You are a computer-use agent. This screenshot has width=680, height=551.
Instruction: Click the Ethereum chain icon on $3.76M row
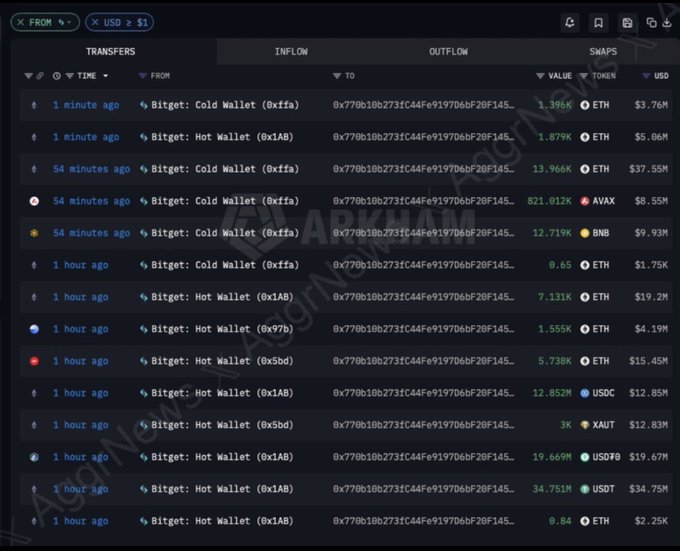pyautogui.click(x=34, y=105)
